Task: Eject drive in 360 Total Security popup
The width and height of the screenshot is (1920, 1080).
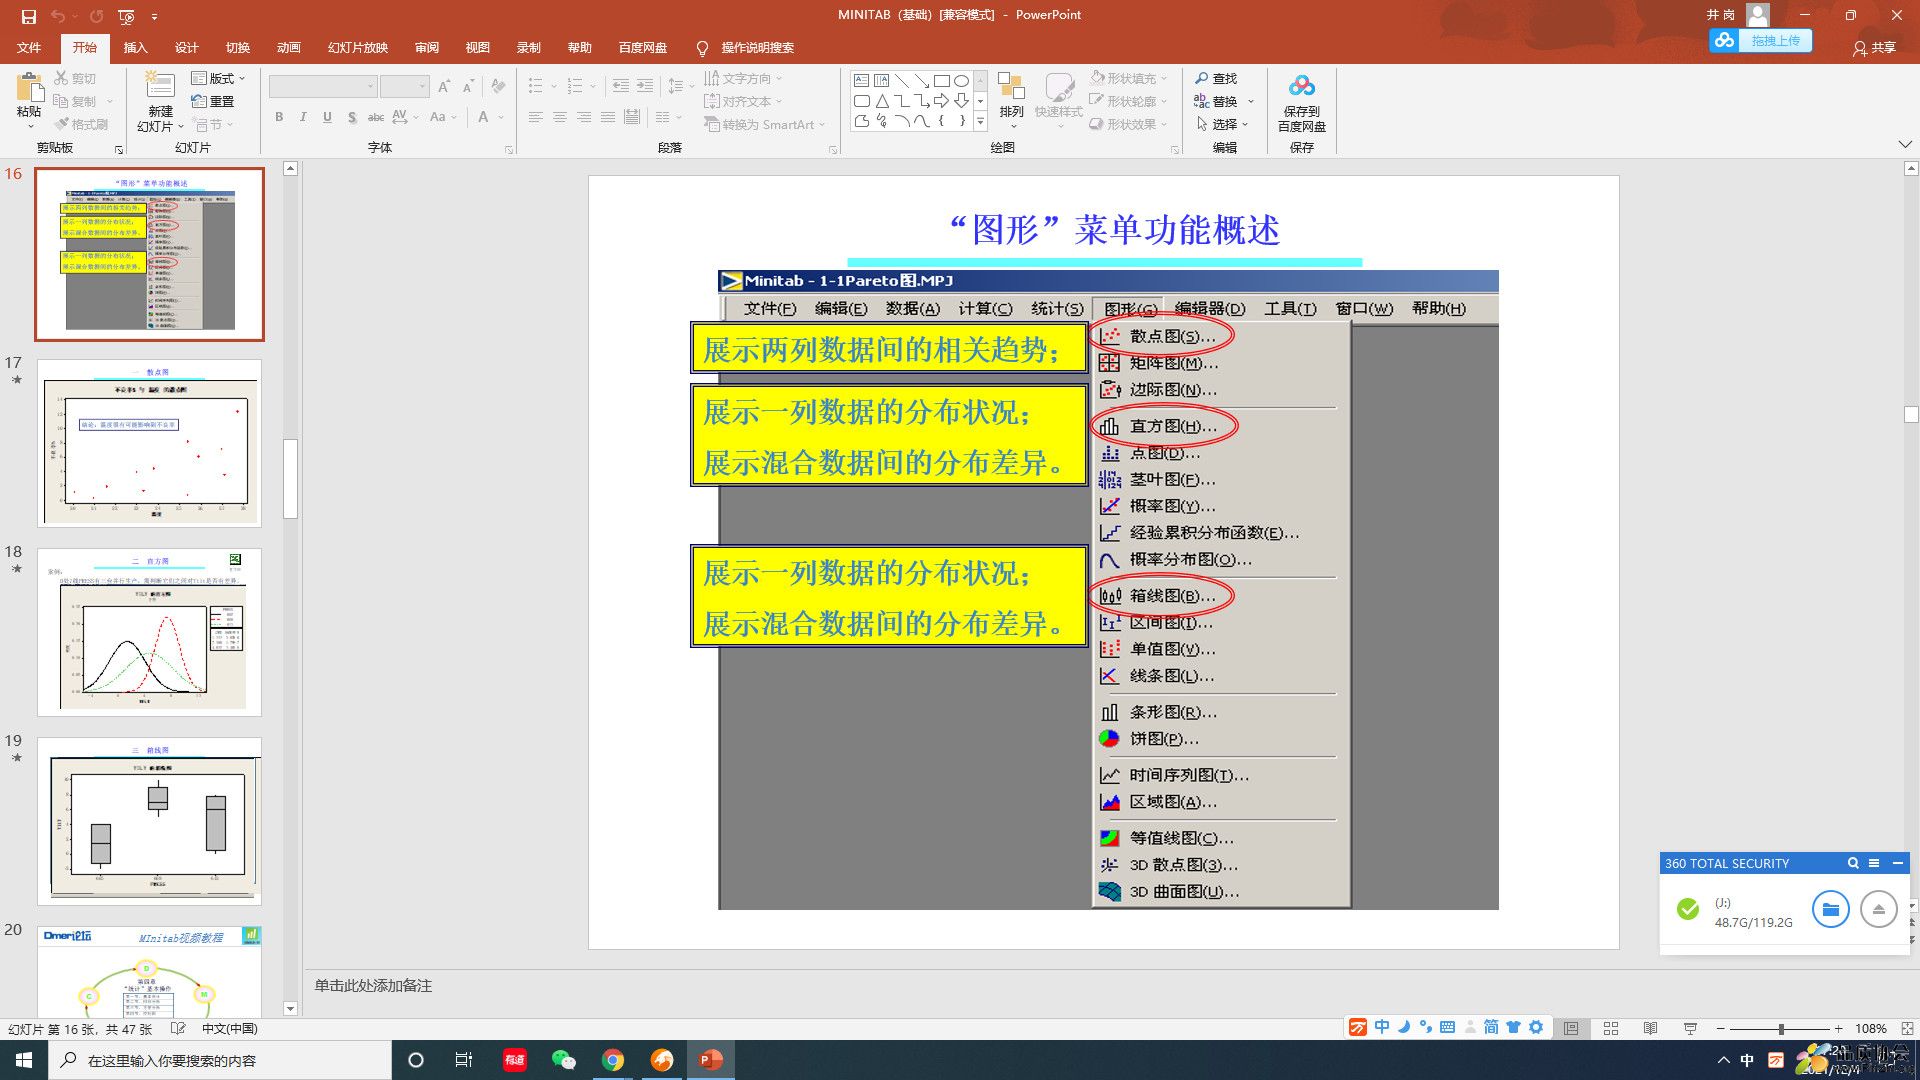Action: point(1878,909)
